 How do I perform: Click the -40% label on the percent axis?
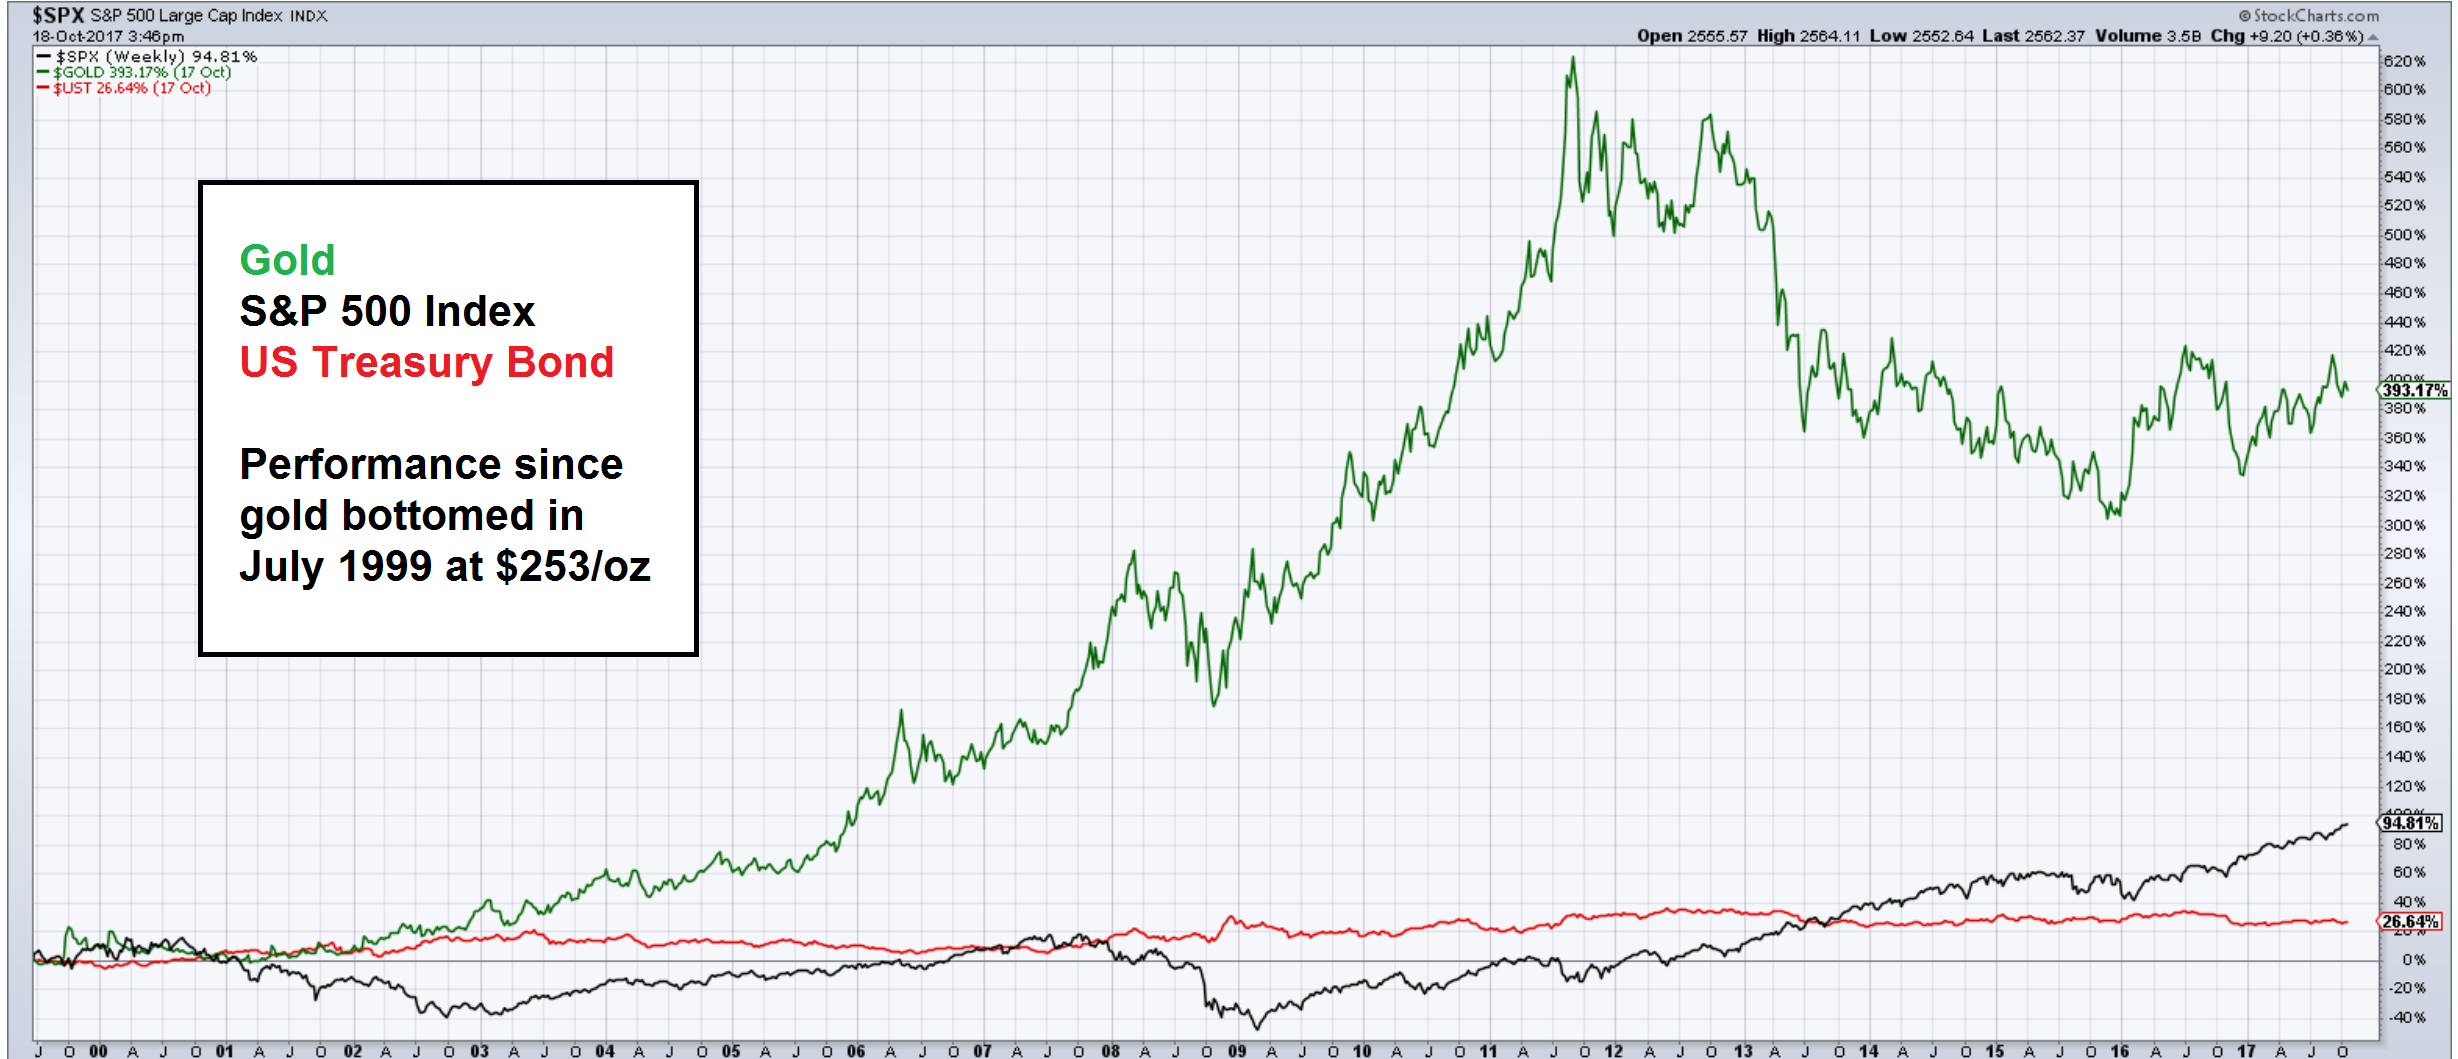tap(2407, 1018)
